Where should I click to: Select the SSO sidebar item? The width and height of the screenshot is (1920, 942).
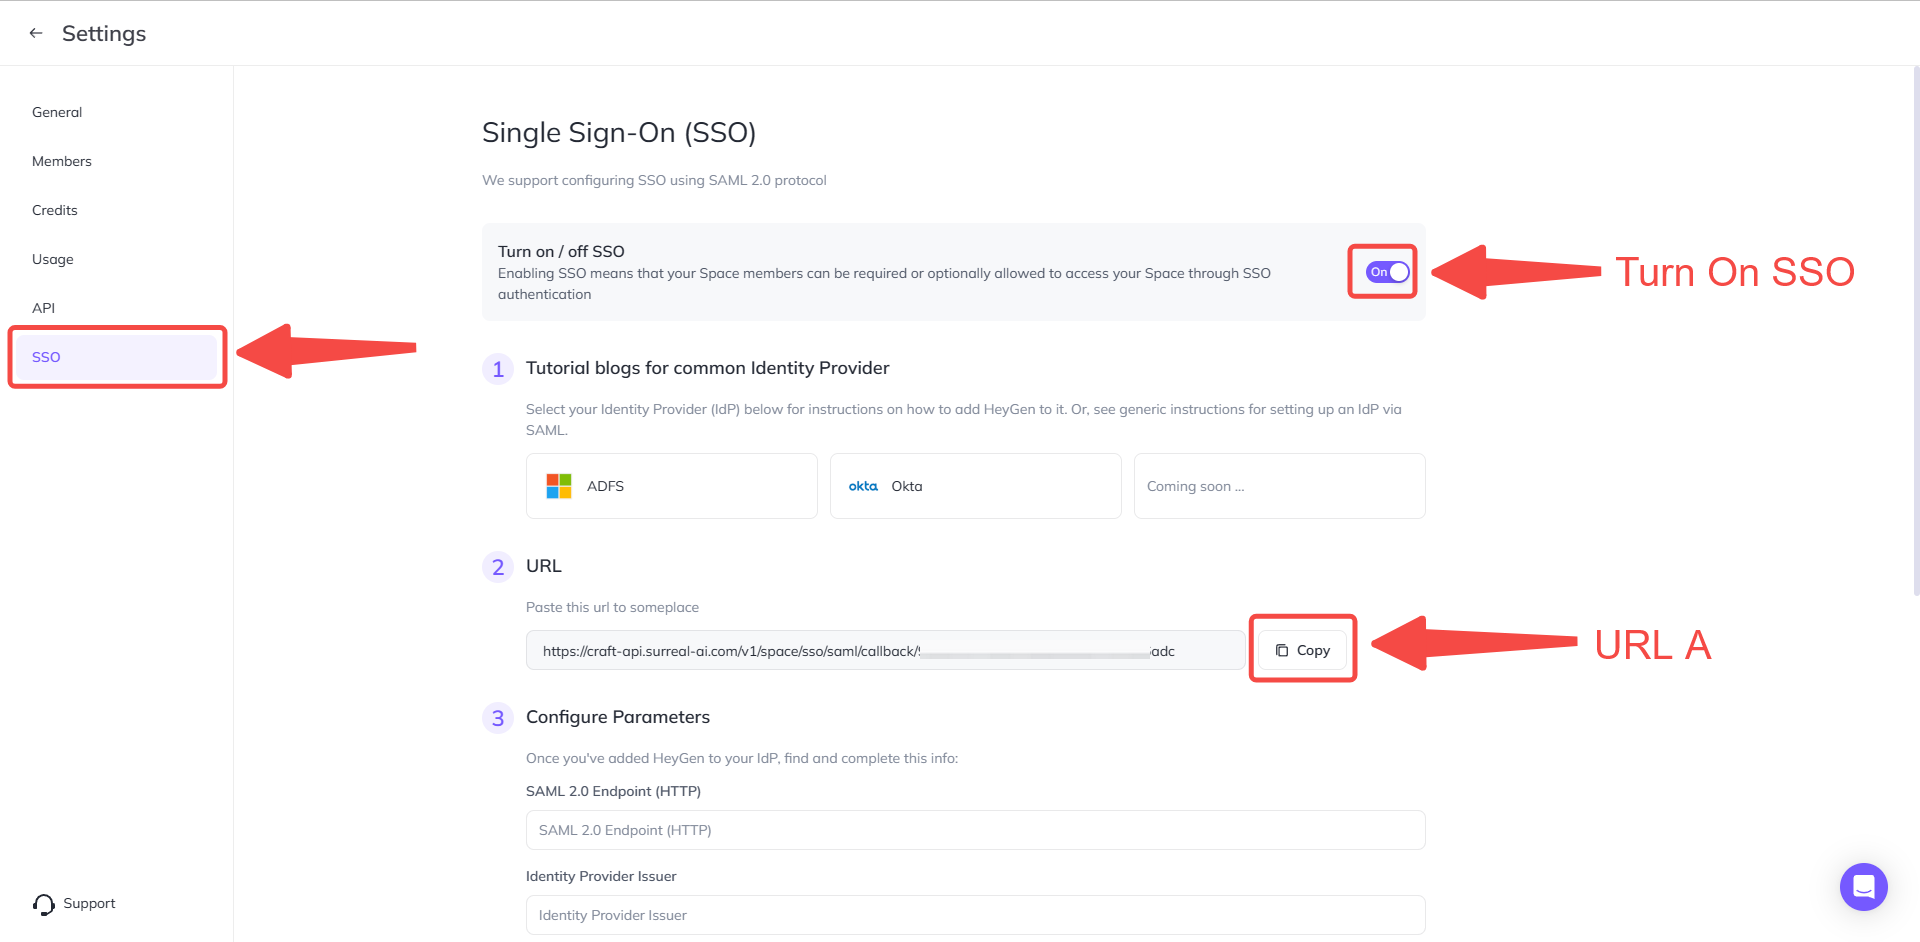[x=117, y=357]
